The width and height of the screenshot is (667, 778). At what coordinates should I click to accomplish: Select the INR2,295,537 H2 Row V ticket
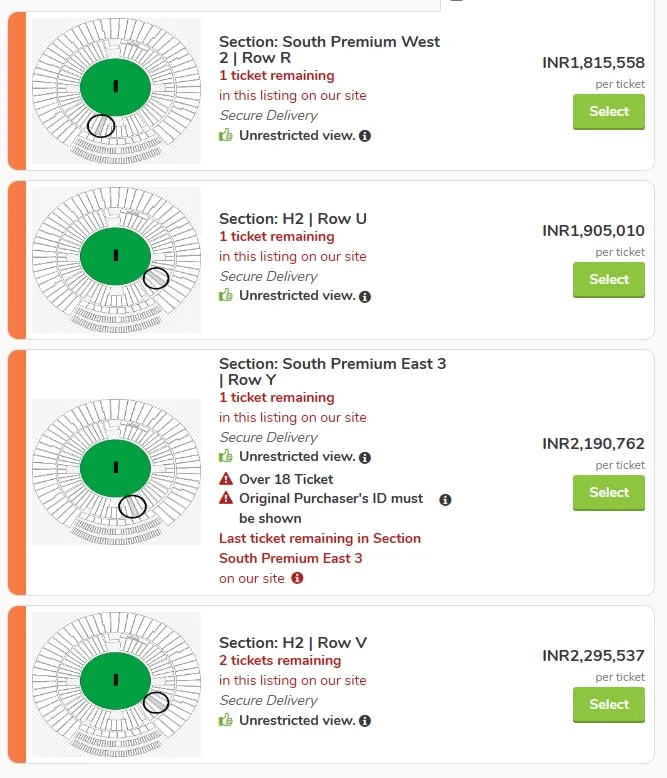click(609, 705)
